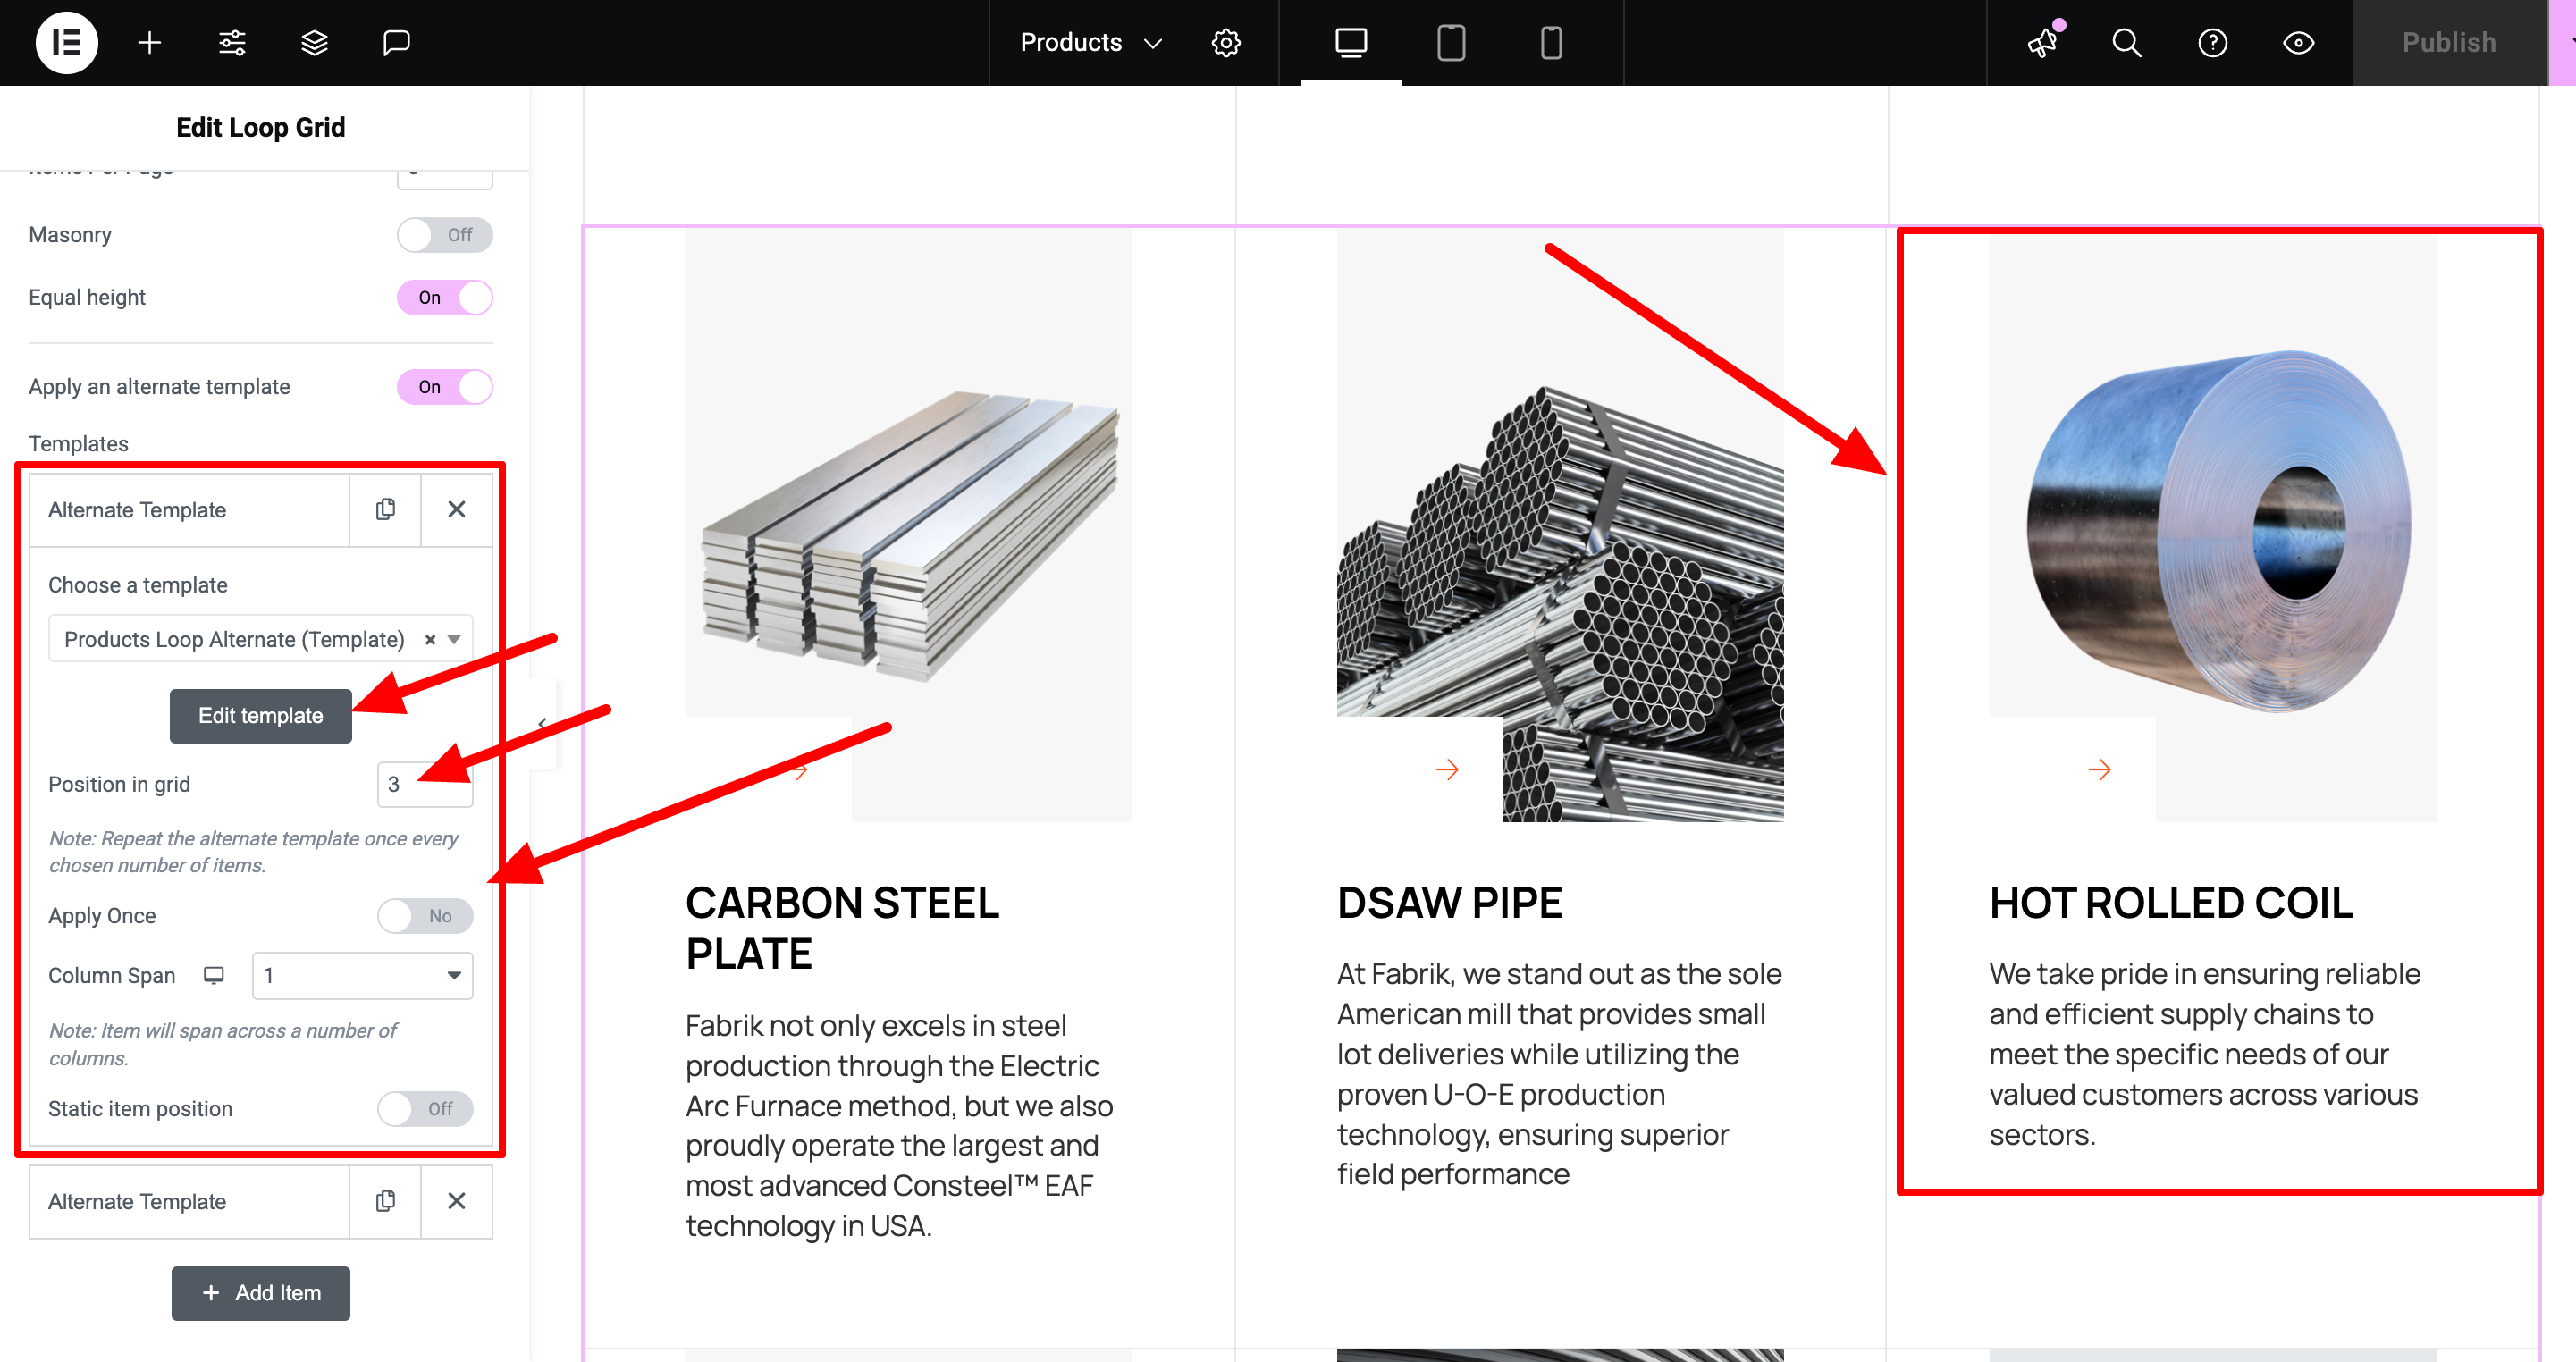This screenshot has width=2576, height=1362.
Task: Click the Edit template button
Action: (x=260, y=716)
